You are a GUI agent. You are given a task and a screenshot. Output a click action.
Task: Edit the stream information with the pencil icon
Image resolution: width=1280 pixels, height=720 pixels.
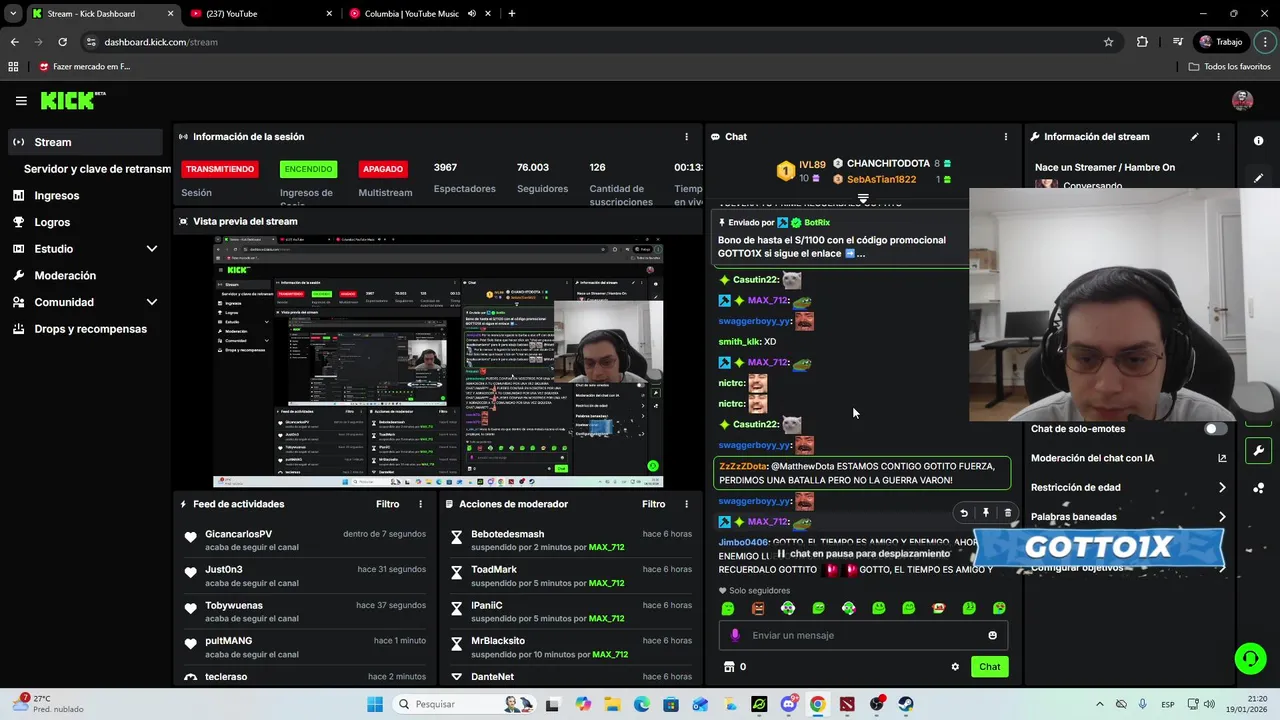pos(1194,137)
